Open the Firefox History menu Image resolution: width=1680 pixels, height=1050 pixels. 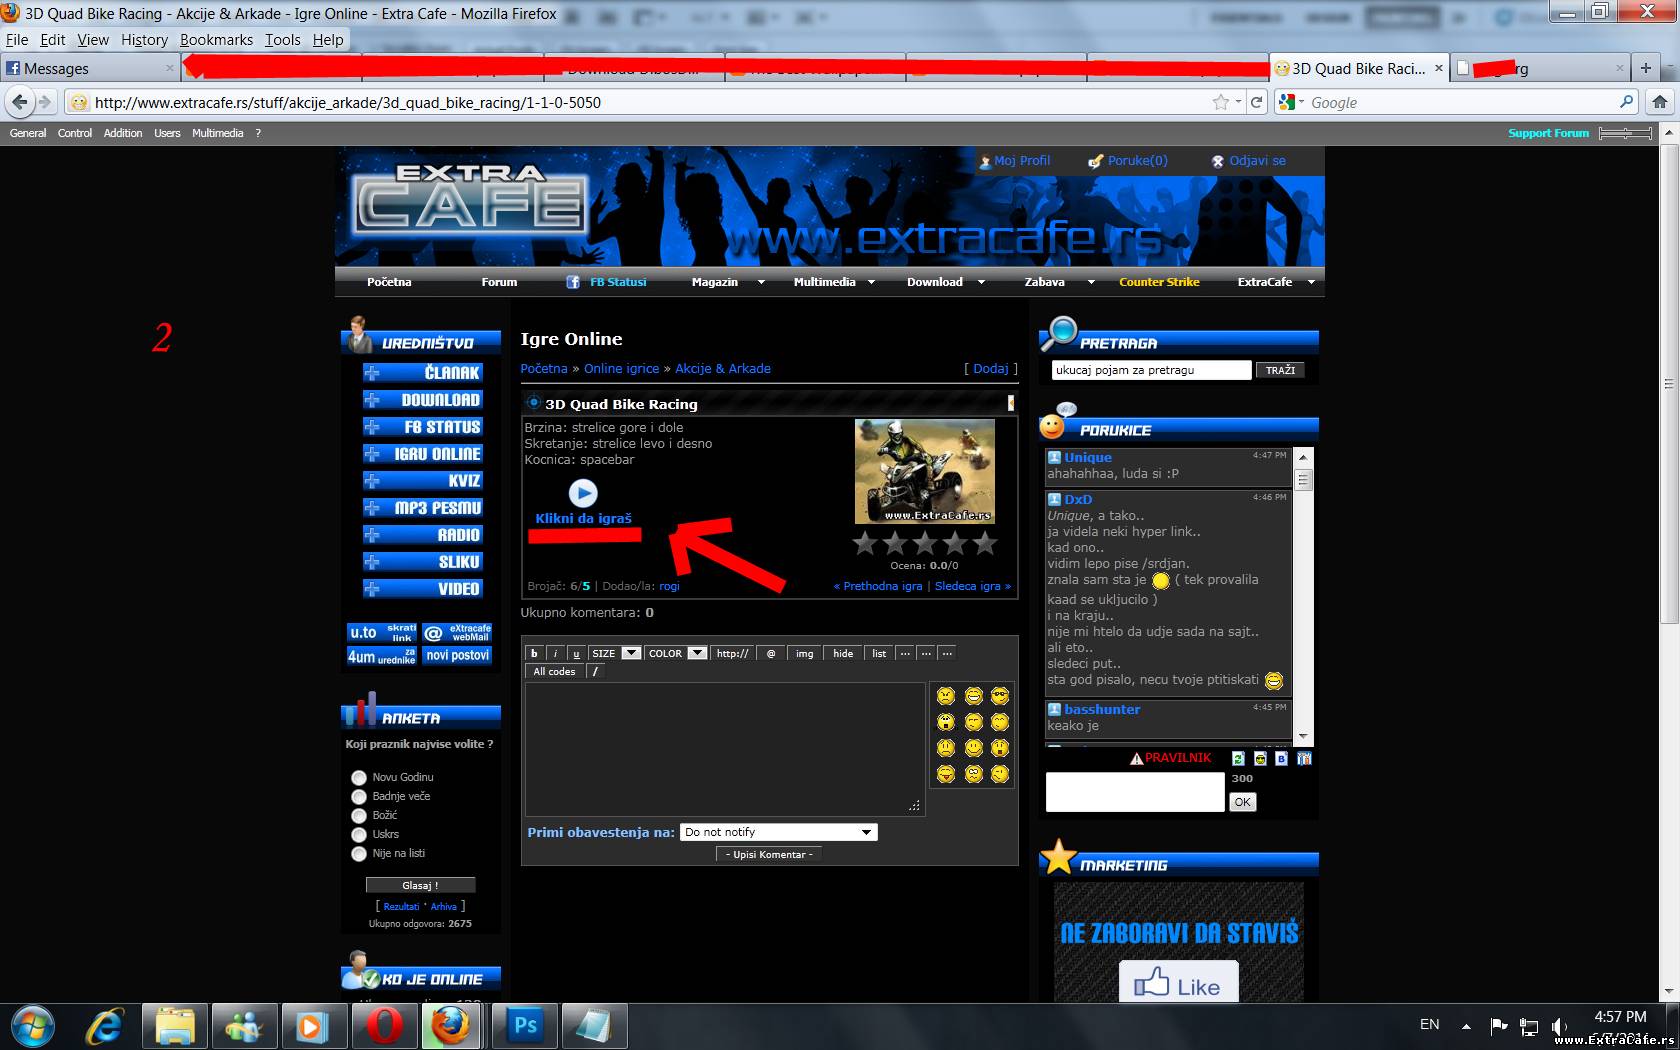click(144, 40)
